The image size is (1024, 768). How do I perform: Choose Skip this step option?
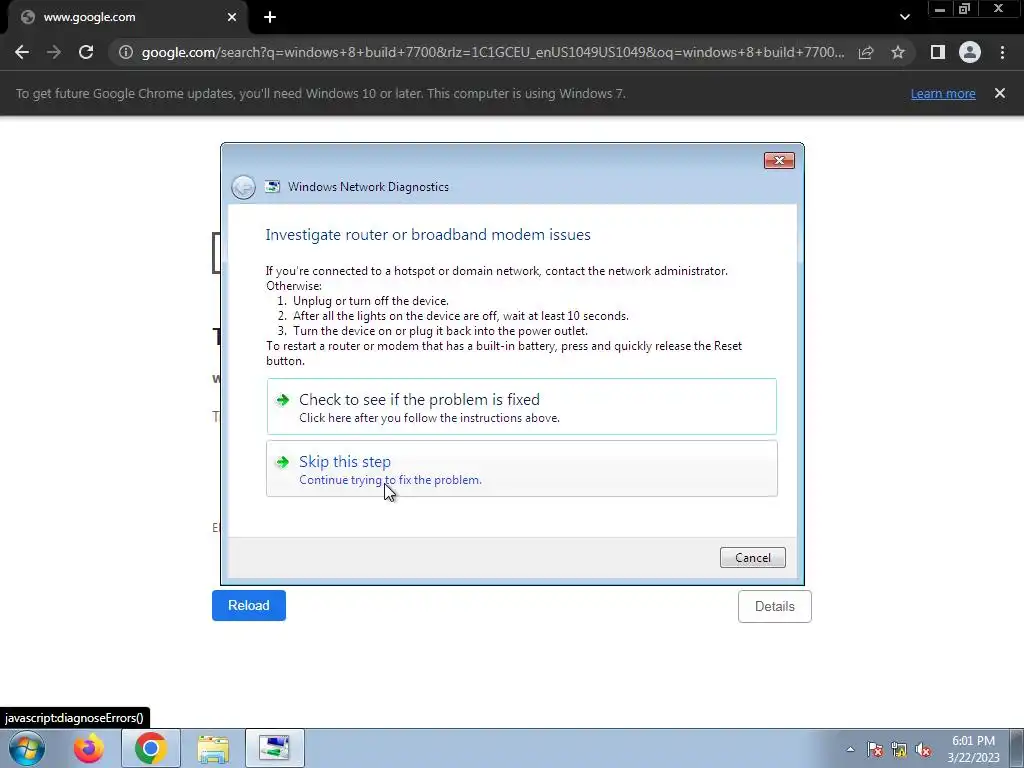click(522, 469)
